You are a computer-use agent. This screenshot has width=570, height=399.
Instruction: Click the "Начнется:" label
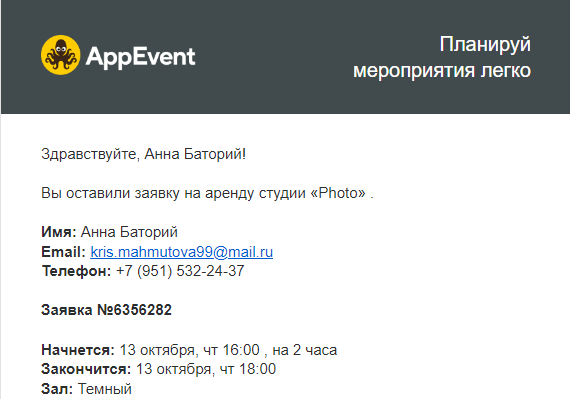coord(78,350)
